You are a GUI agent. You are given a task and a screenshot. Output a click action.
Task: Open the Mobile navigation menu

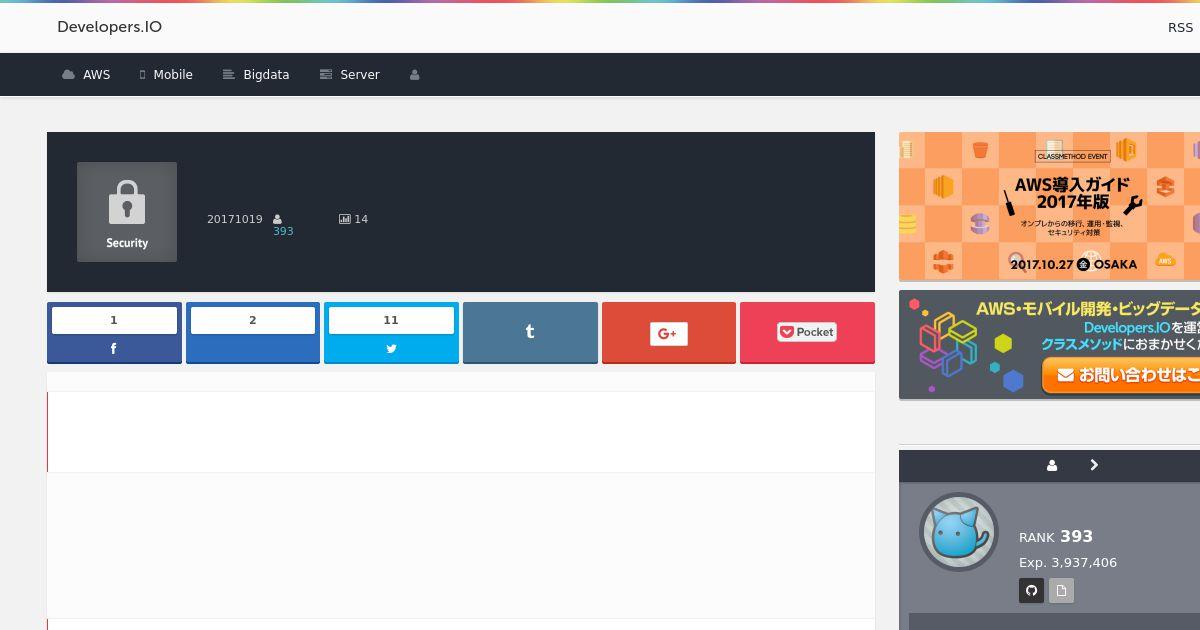tap(166, 75)
